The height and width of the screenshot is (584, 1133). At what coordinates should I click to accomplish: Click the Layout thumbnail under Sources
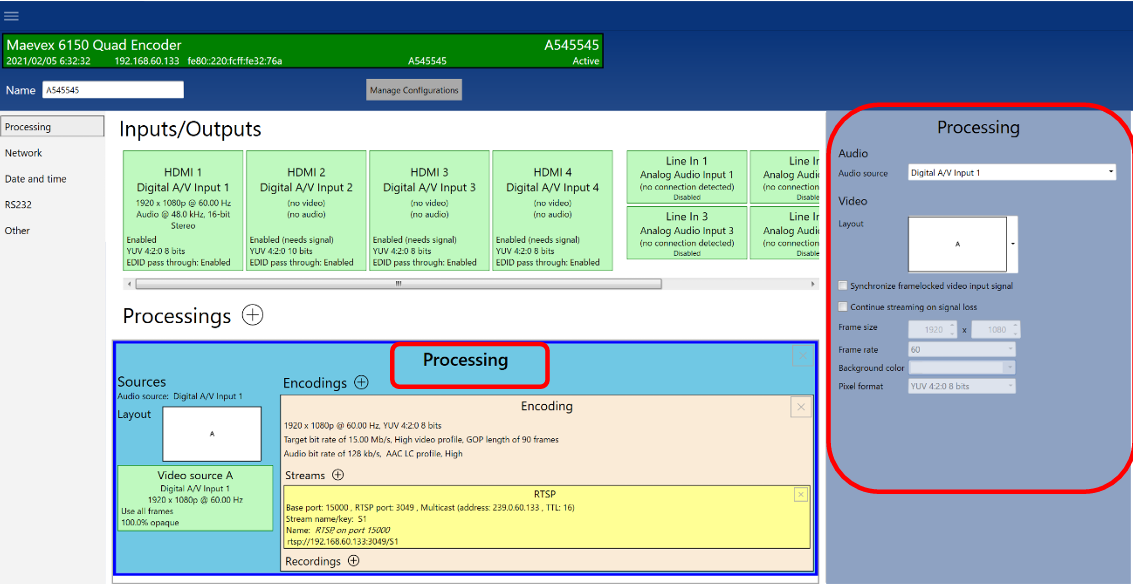point(212,434)
